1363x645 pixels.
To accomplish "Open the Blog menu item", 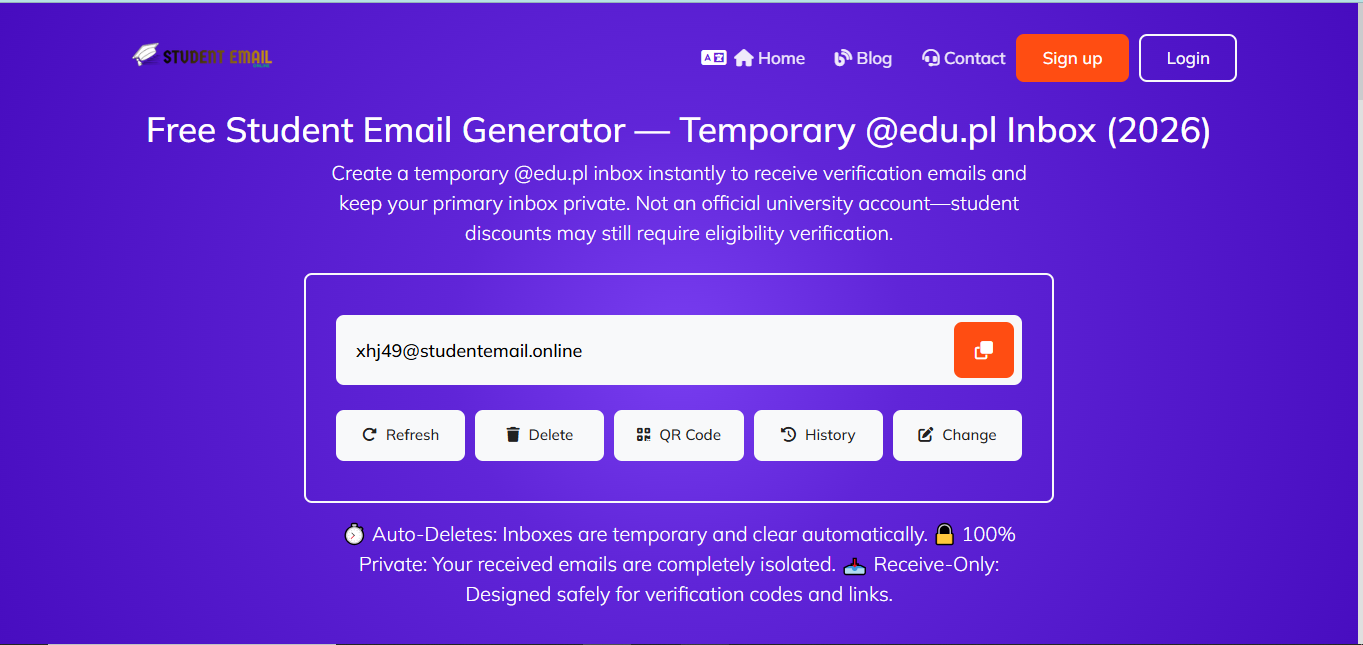I will coord(874,58).
